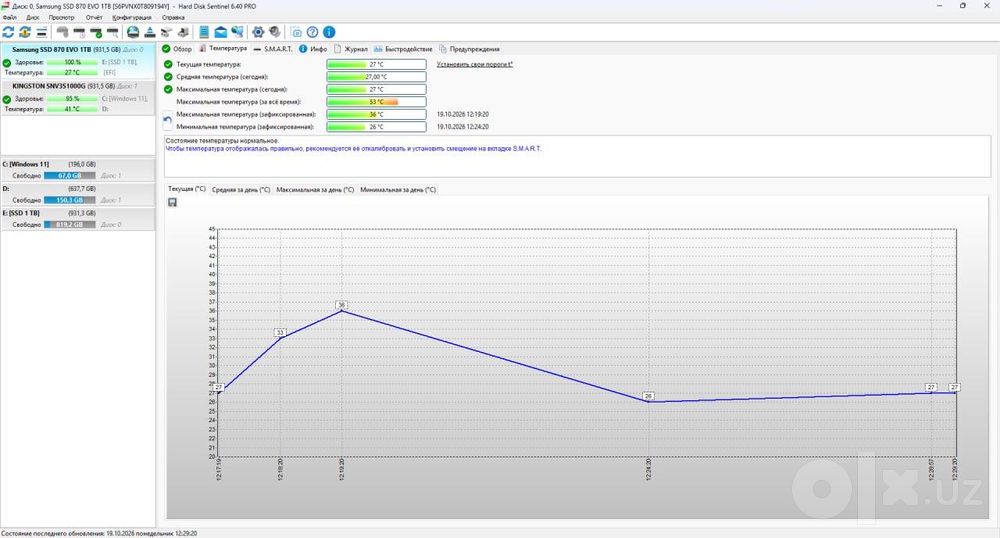
Task: Open the Файл menu
Action: tap(10, 17)
